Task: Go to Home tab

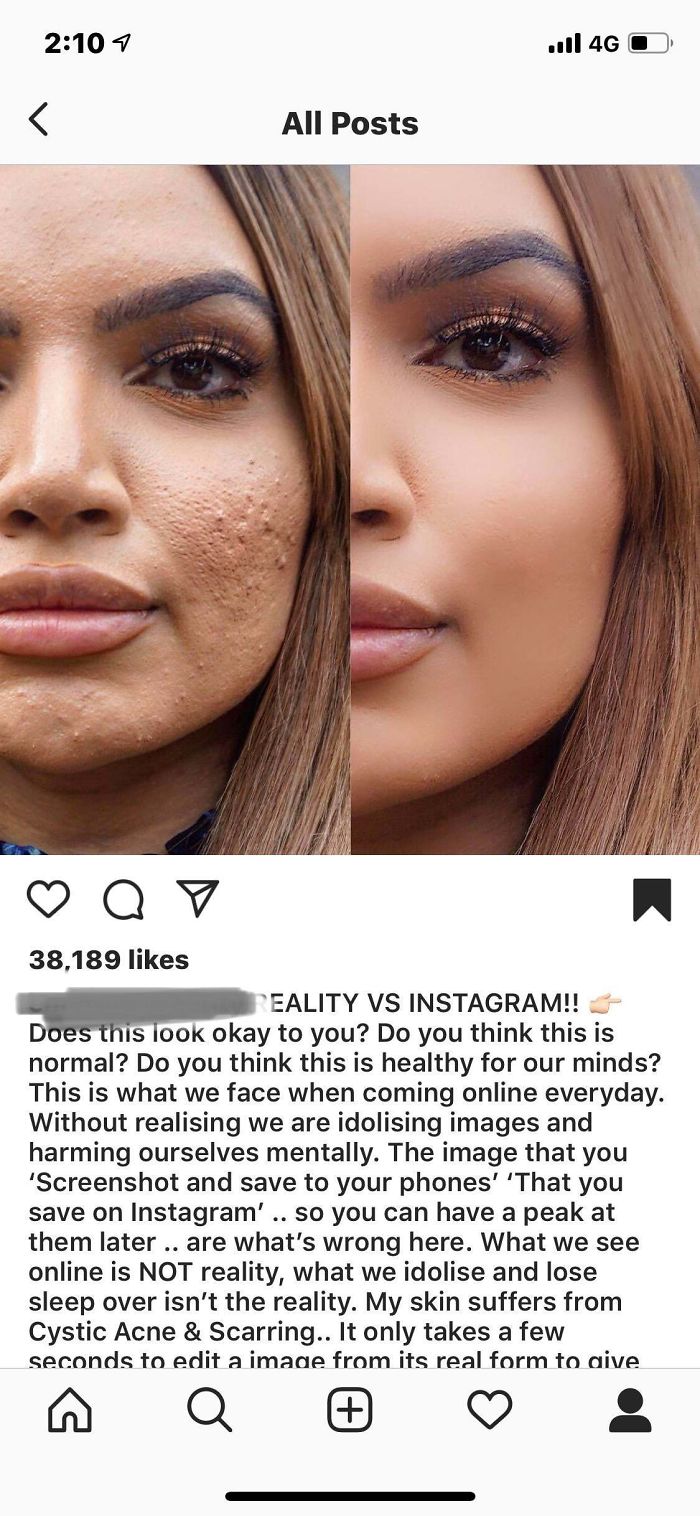Action: coord(70,1410)
